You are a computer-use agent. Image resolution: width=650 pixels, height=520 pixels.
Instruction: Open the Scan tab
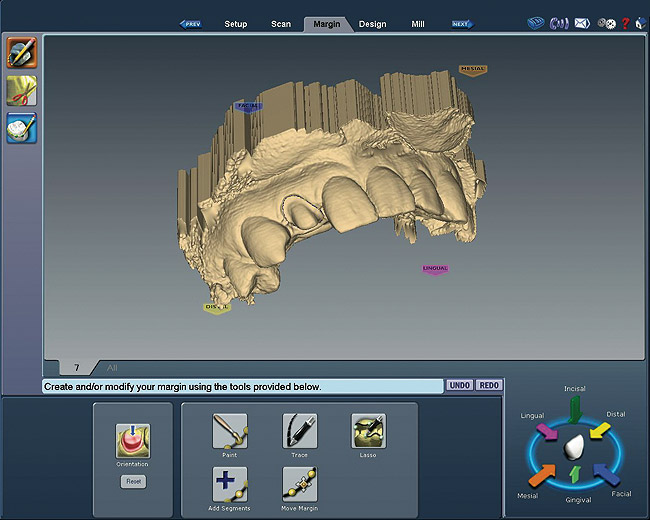(x=281, y=23)
